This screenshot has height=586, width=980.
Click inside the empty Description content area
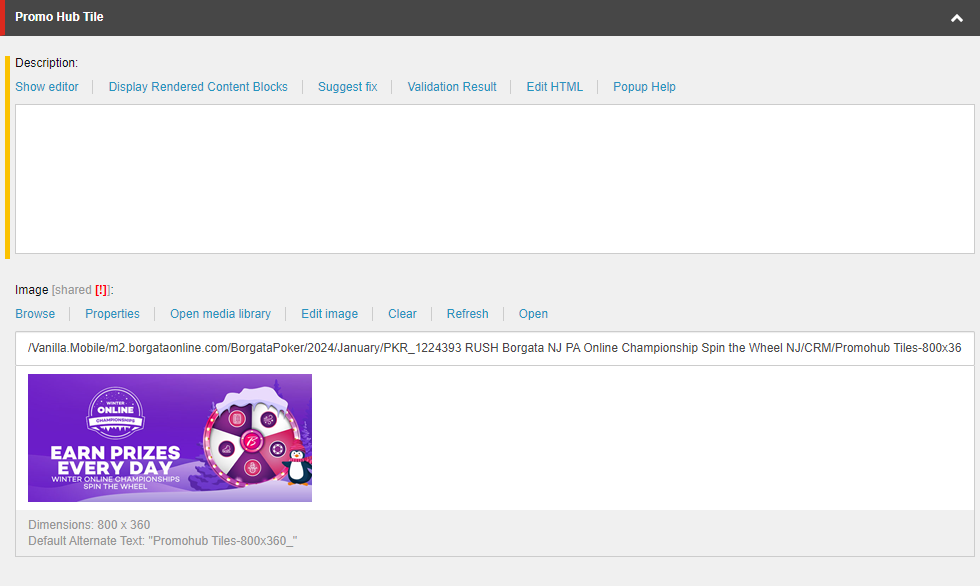[x=494, y=179]
